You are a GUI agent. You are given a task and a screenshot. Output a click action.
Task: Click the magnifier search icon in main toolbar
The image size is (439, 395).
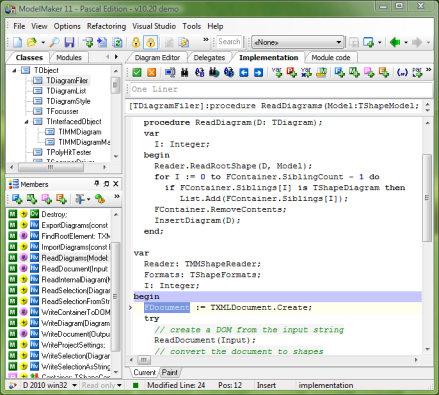click(x=55, y=42)
